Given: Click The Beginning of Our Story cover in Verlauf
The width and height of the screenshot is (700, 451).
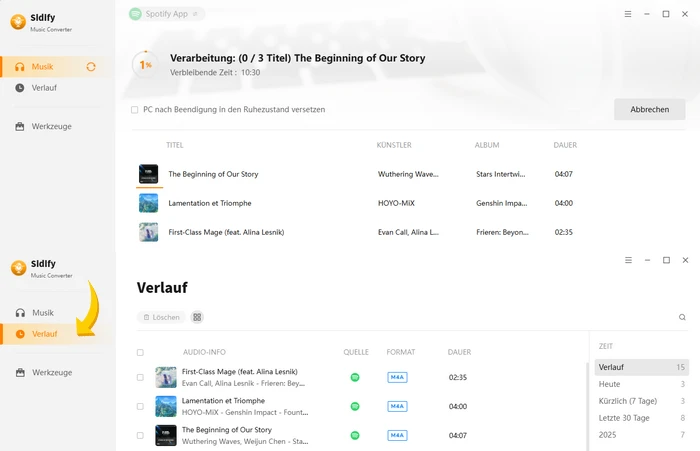Looking at the screenshot, I should coord(166,435).
